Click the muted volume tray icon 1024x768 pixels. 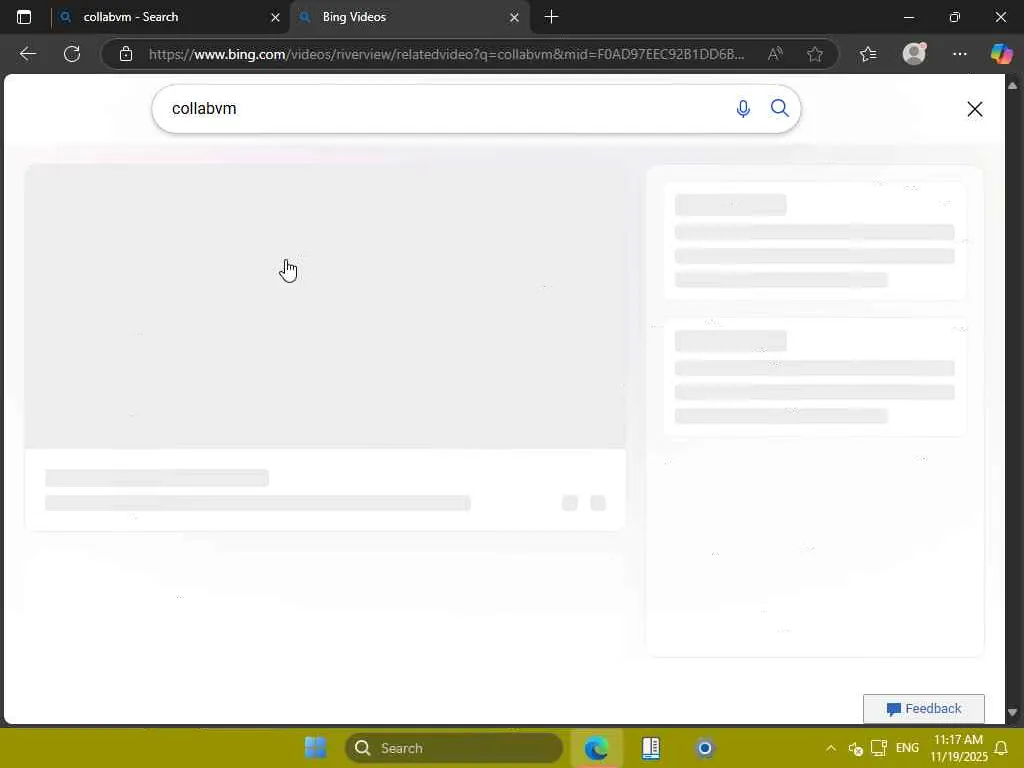(856, 748)
